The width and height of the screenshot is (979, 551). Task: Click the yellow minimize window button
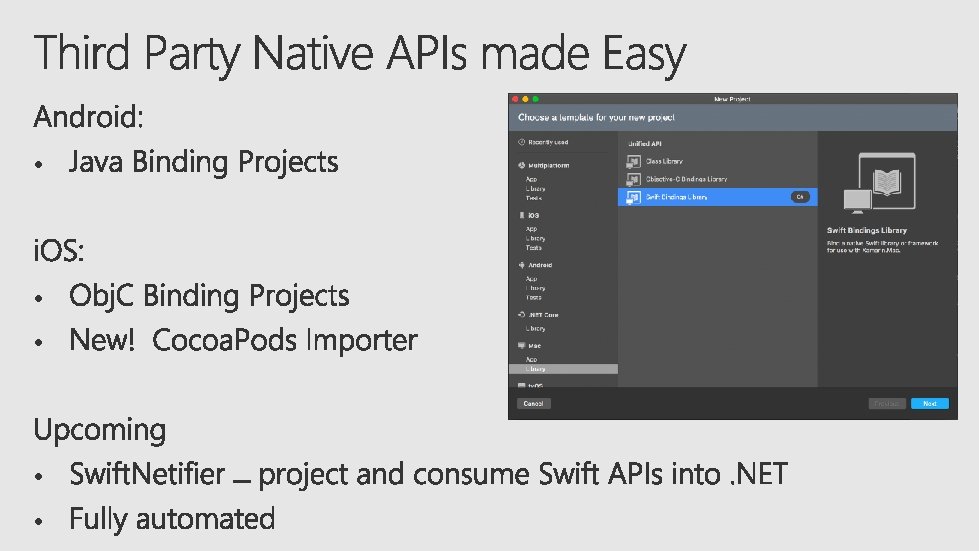click(526, 99)
